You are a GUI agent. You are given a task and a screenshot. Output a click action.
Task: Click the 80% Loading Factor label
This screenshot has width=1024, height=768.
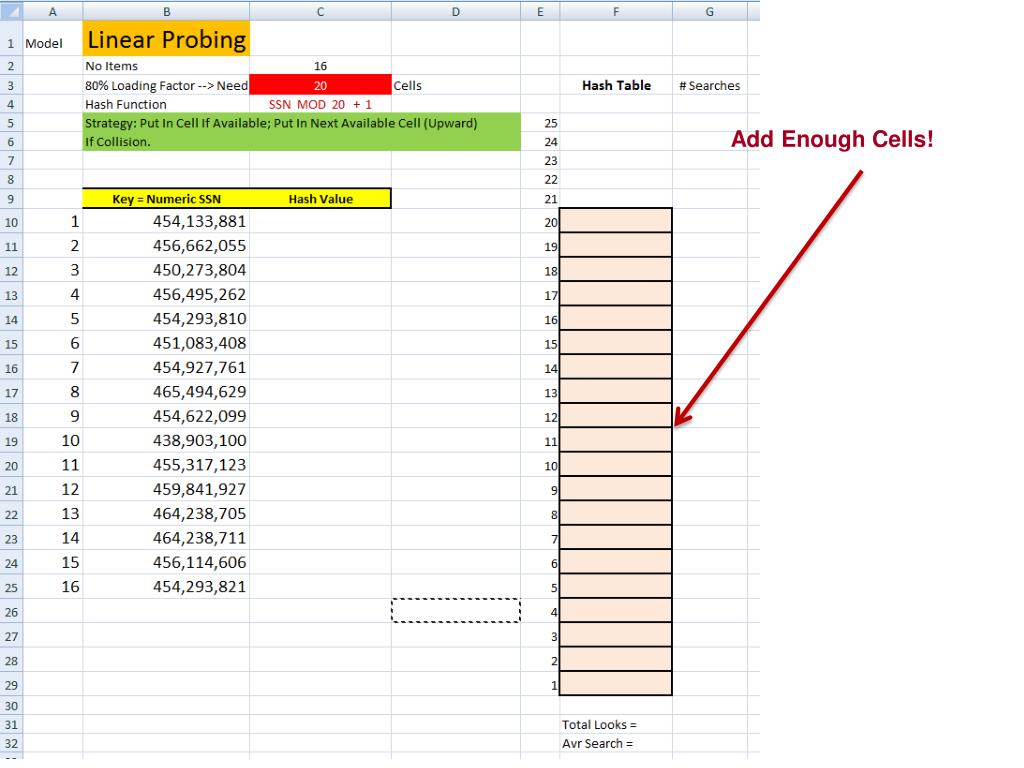tap(167, 86)
